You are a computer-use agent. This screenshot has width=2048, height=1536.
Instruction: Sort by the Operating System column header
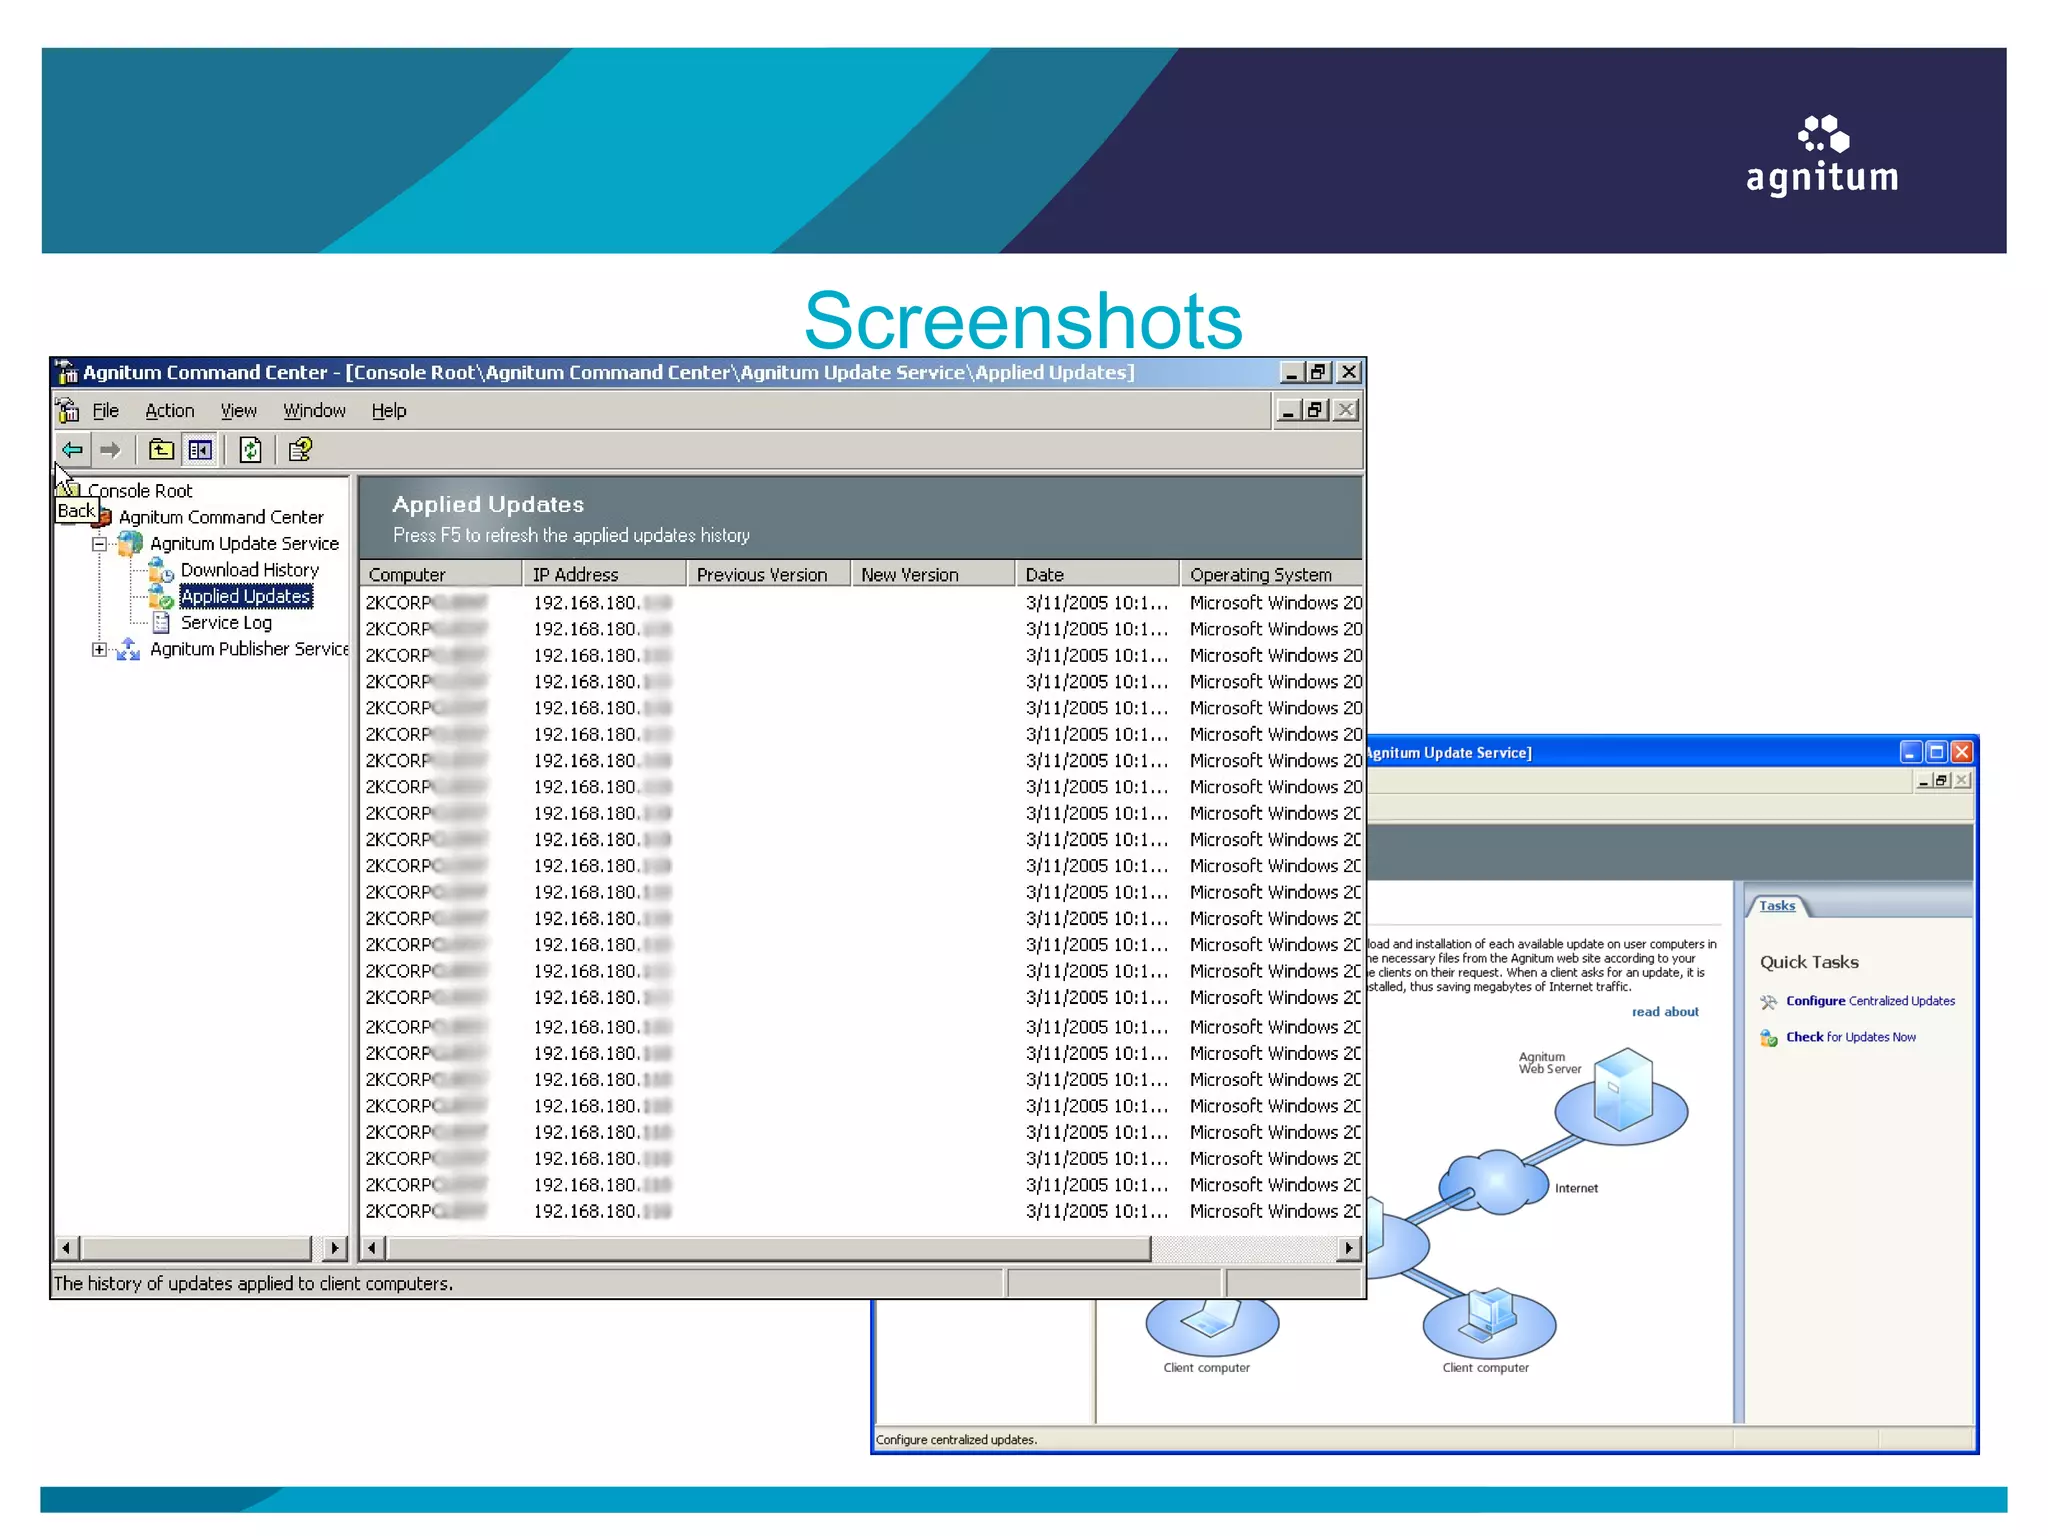[x=1271, y=574]
